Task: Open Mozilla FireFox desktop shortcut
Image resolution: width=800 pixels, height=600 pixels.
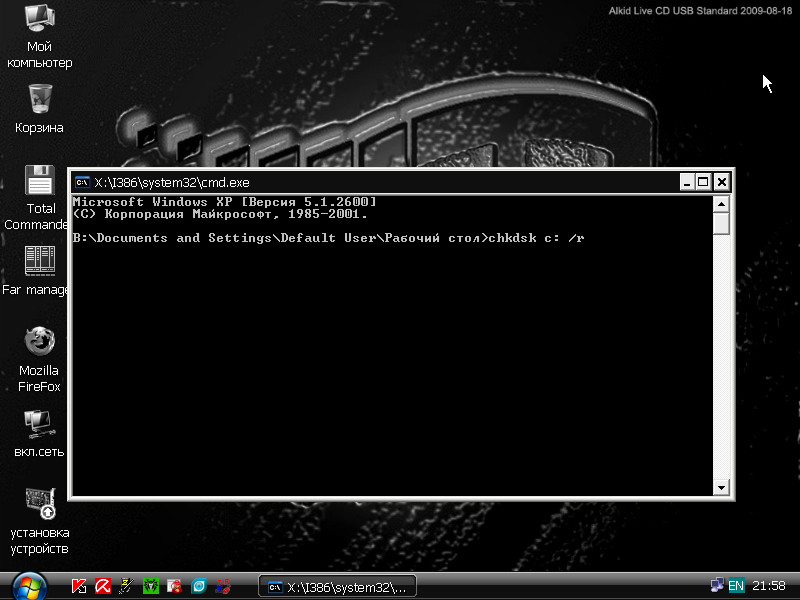Action: (x=39, y=360)
